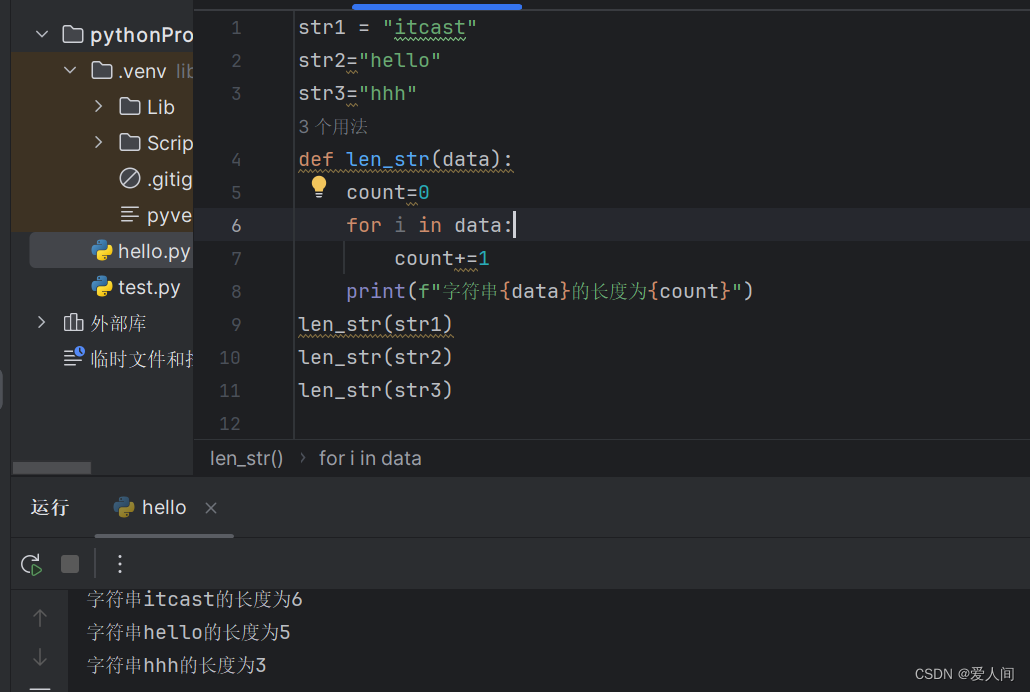Click the count+=1 code line
1030x692 pixels.
click(x=441, y=258)
